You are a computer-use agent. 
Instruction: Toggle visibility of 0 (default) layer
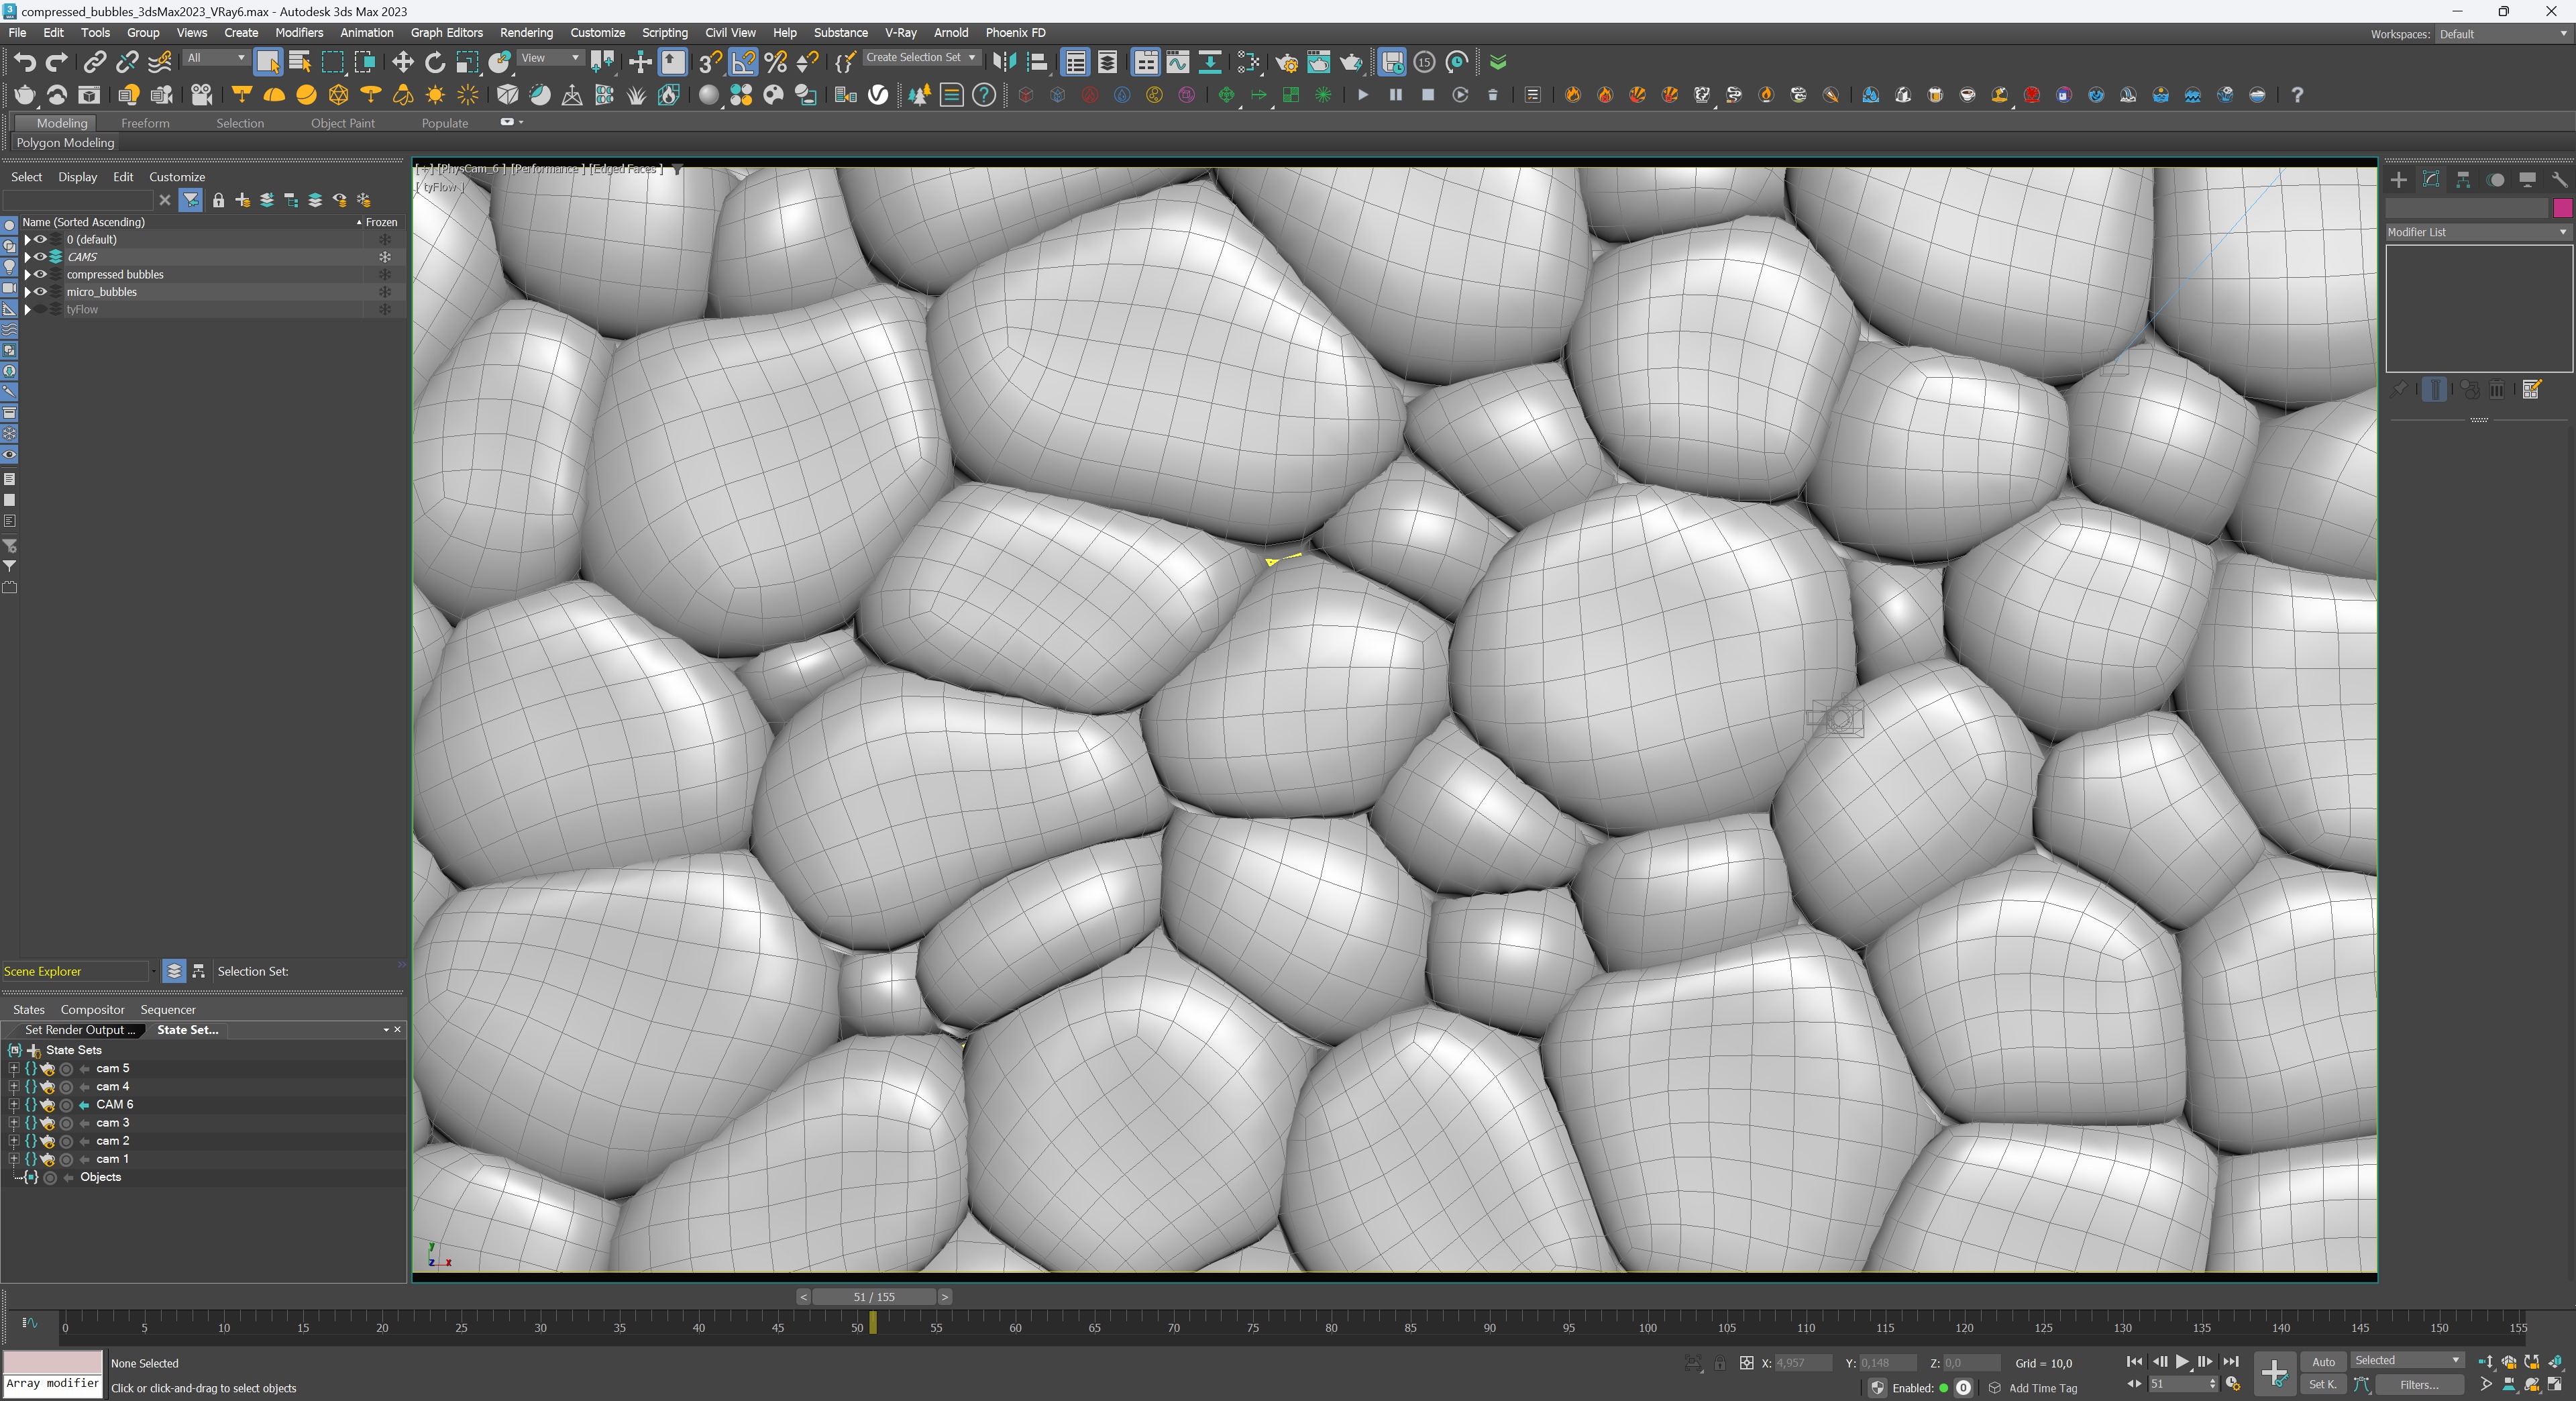coord(41,239)
